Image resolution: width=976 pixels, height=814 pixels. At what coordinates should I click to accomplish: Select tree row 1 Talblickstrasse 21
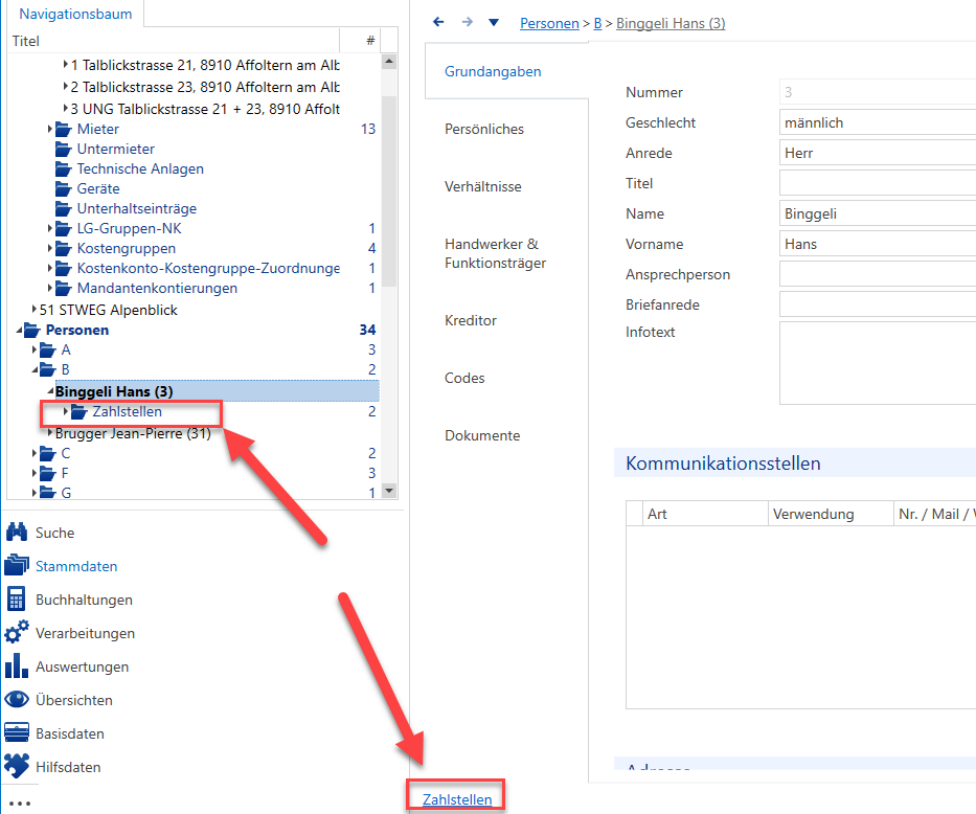(205, 65)
